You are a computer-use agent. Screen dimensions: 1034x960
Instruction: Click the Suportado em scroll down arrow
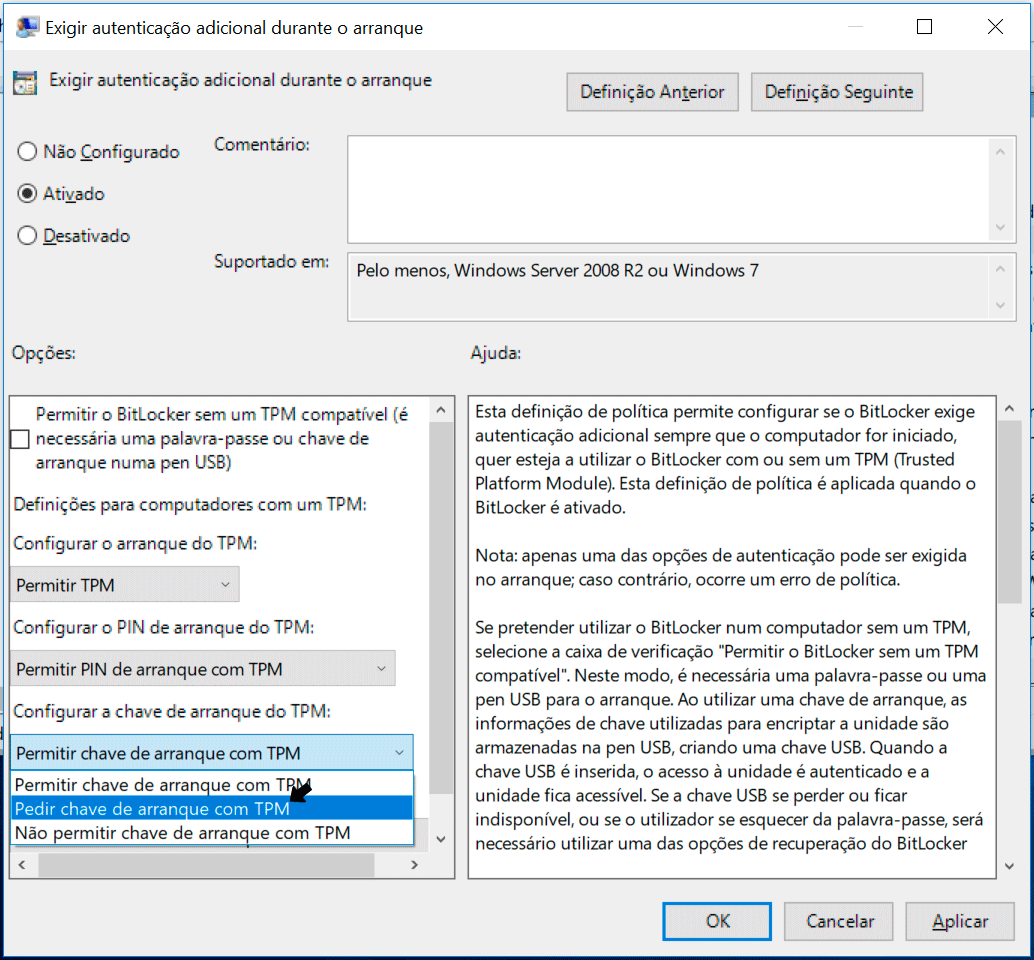pos(1000,305)
